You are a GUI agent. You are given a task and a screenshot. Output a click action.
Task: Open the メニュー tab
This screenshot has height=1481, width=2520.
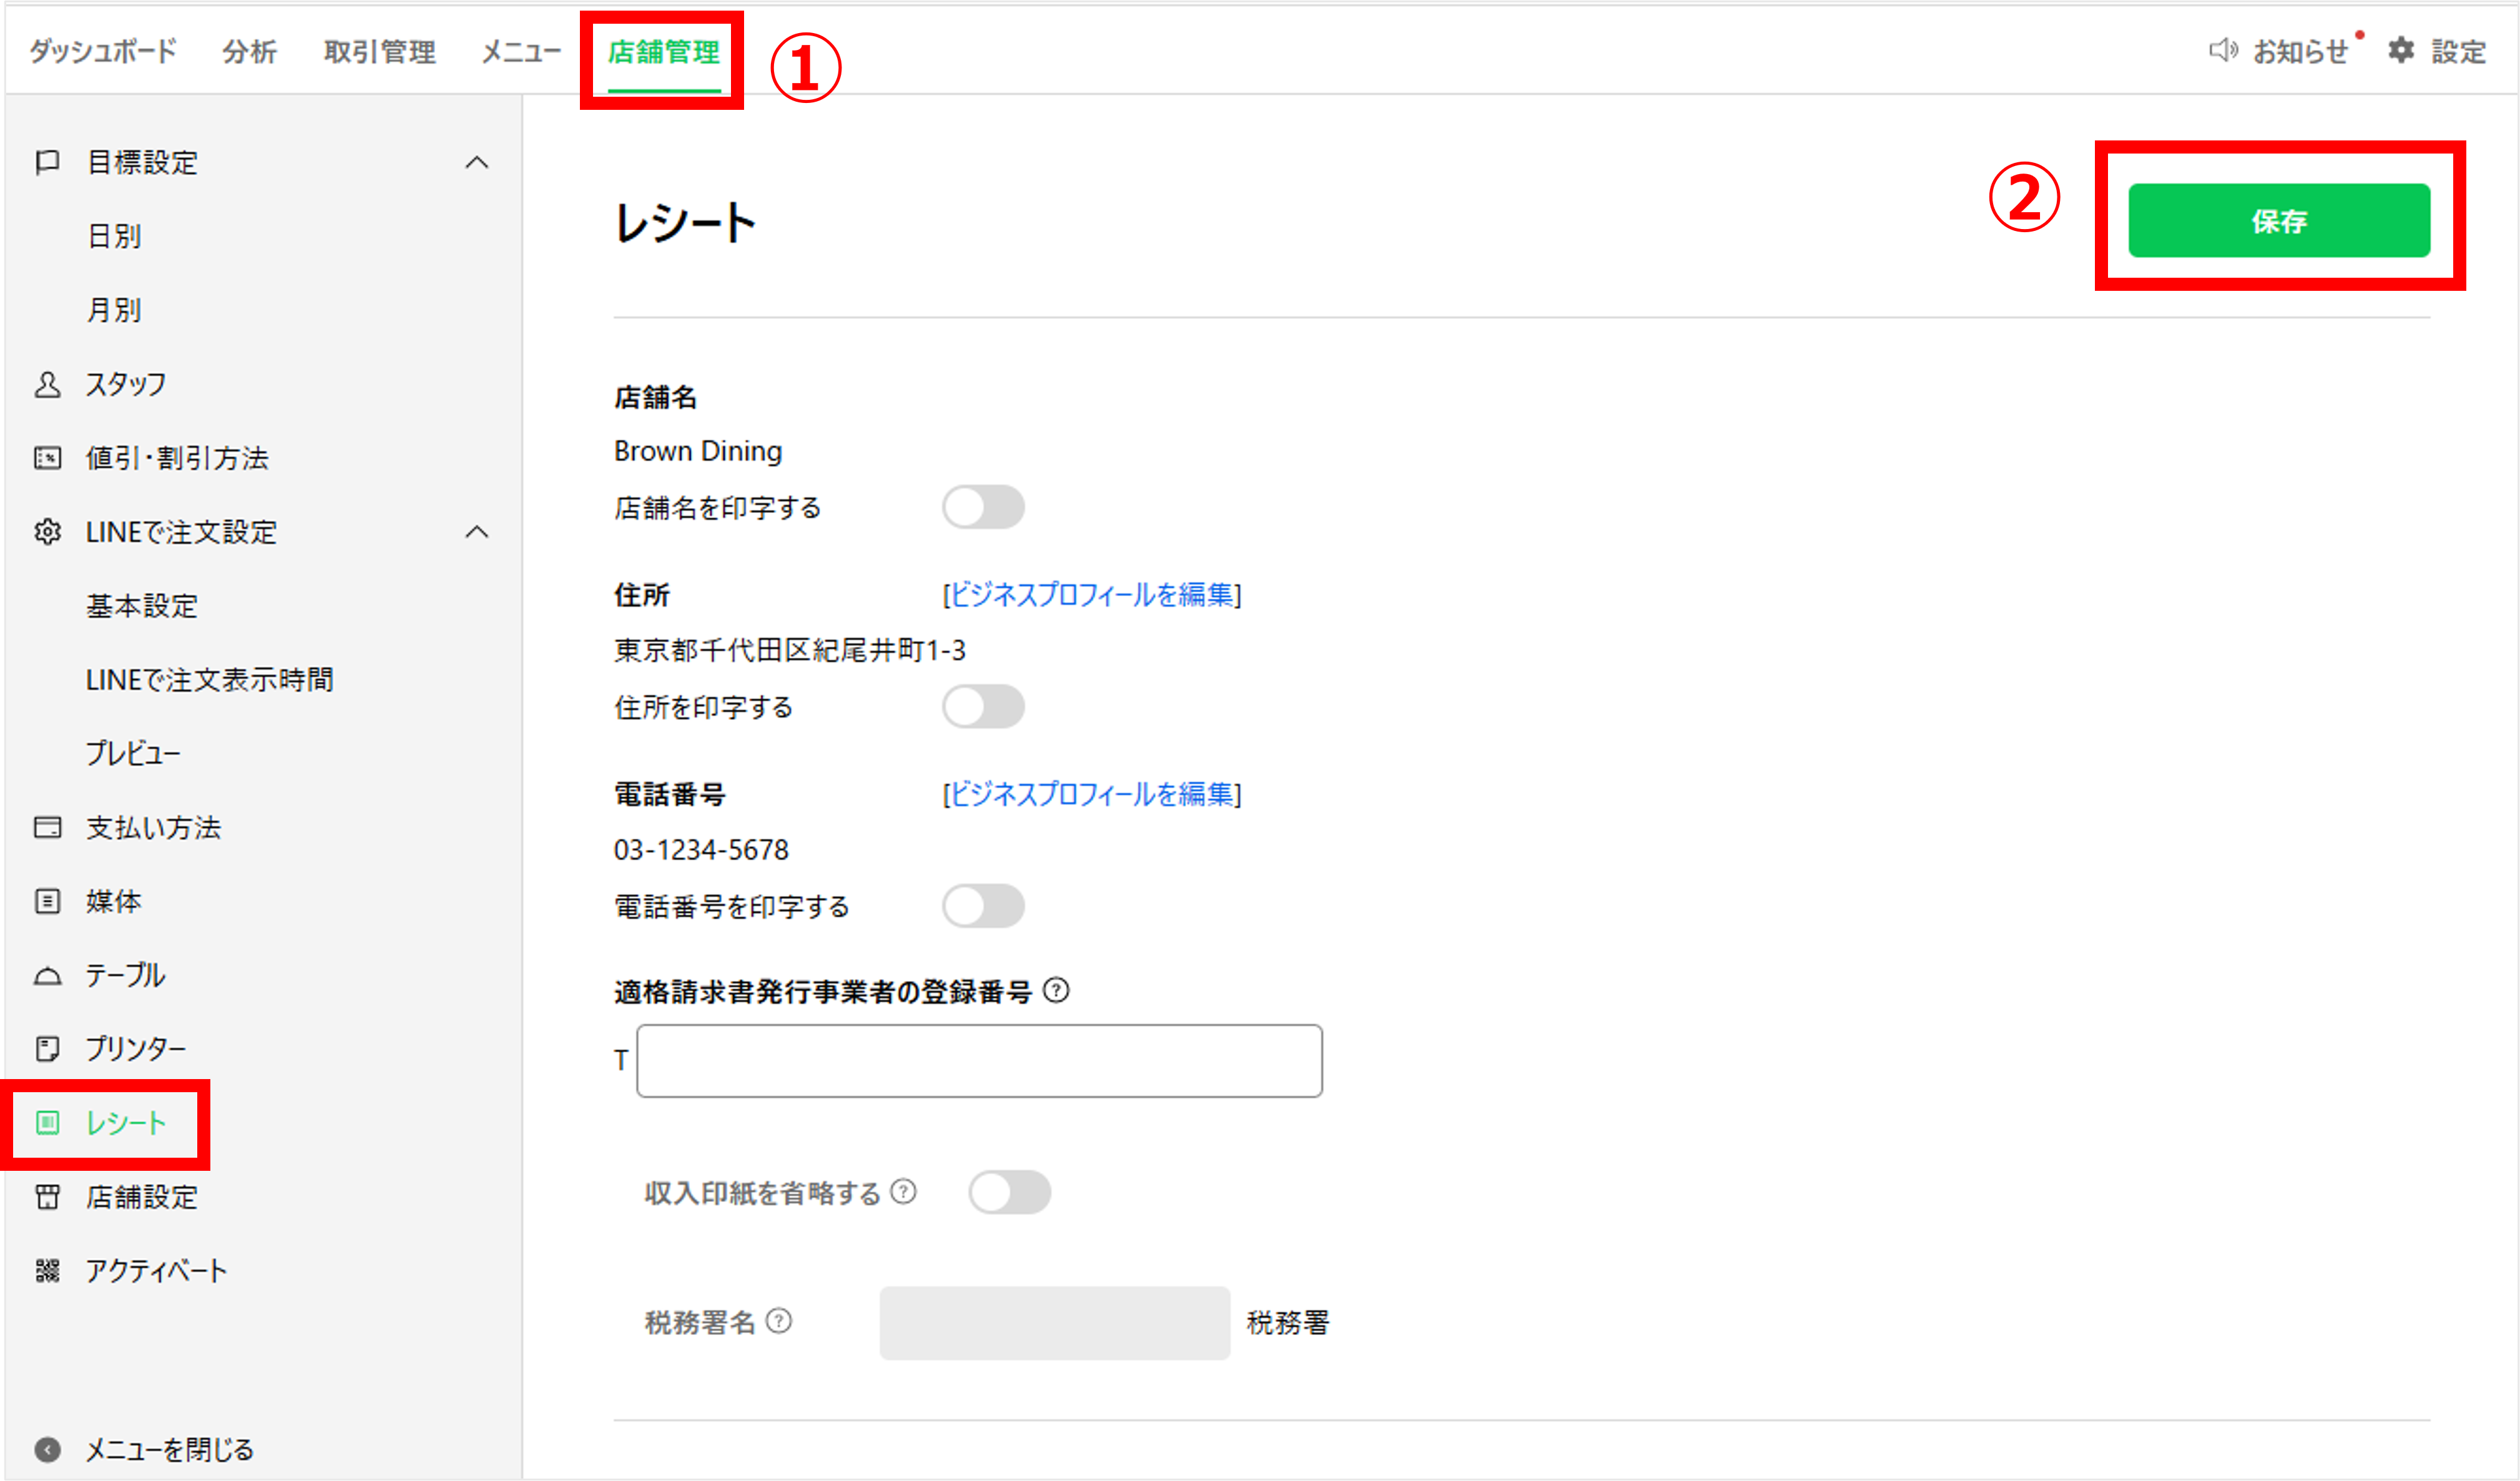pos(521,51)
